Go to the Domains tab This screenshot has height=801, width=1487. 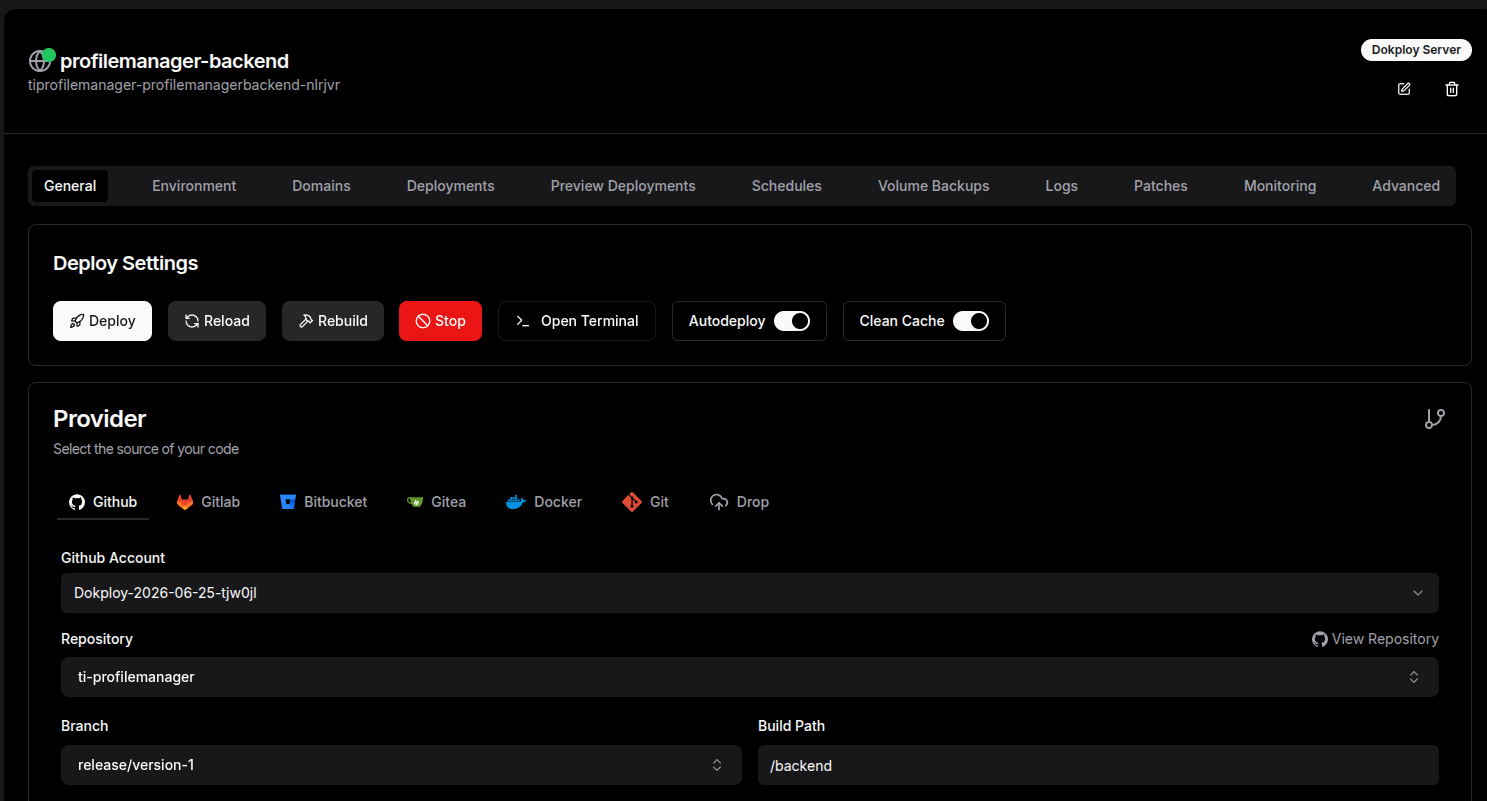tap(321, 186)
